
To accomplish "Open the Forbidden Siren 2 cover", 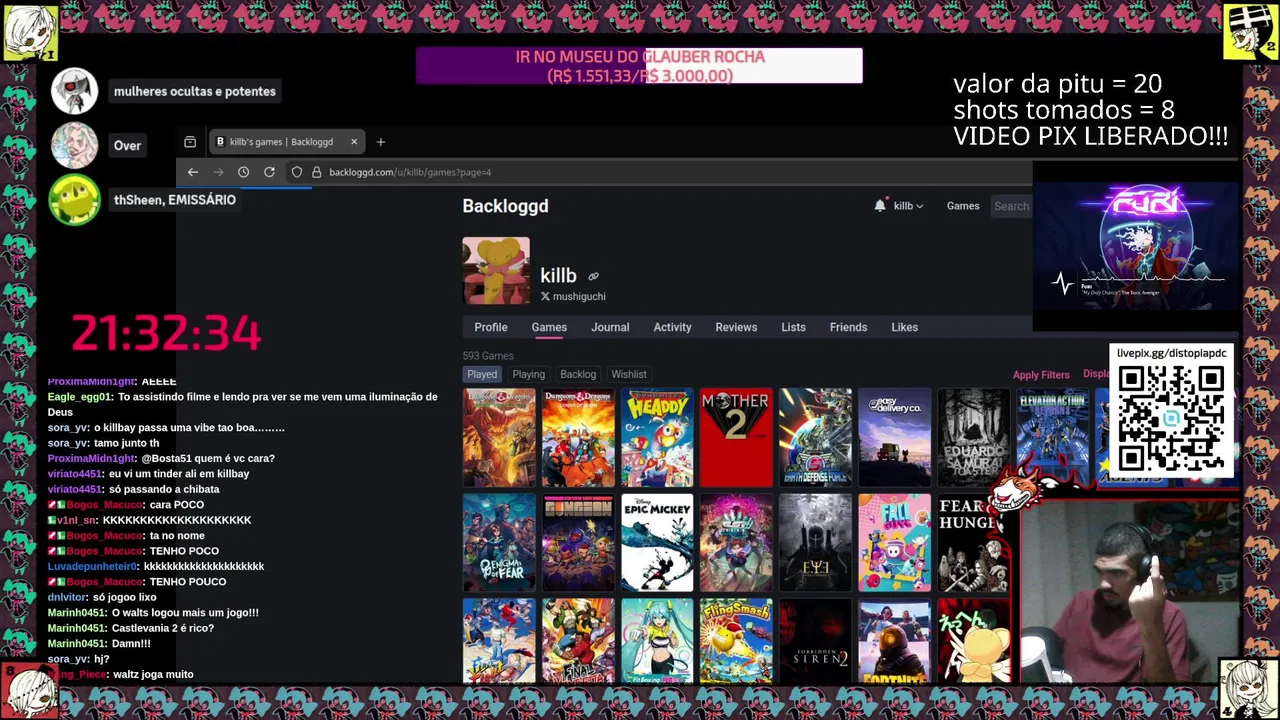I will click(815, 641).
